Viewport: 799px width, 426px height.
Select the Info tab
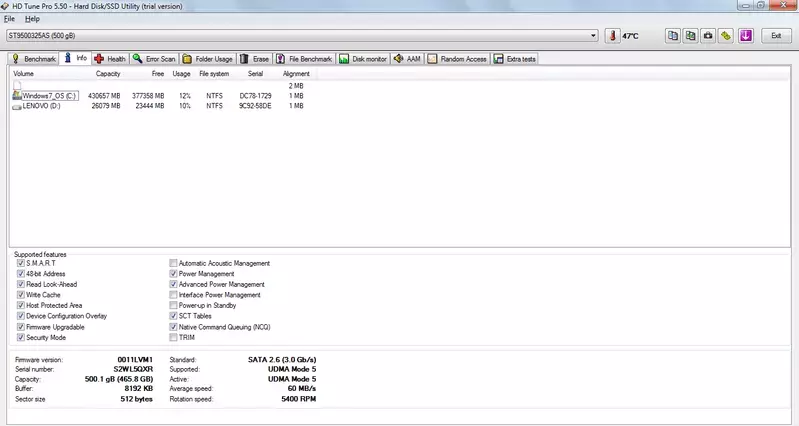click(x=75, y=58)
